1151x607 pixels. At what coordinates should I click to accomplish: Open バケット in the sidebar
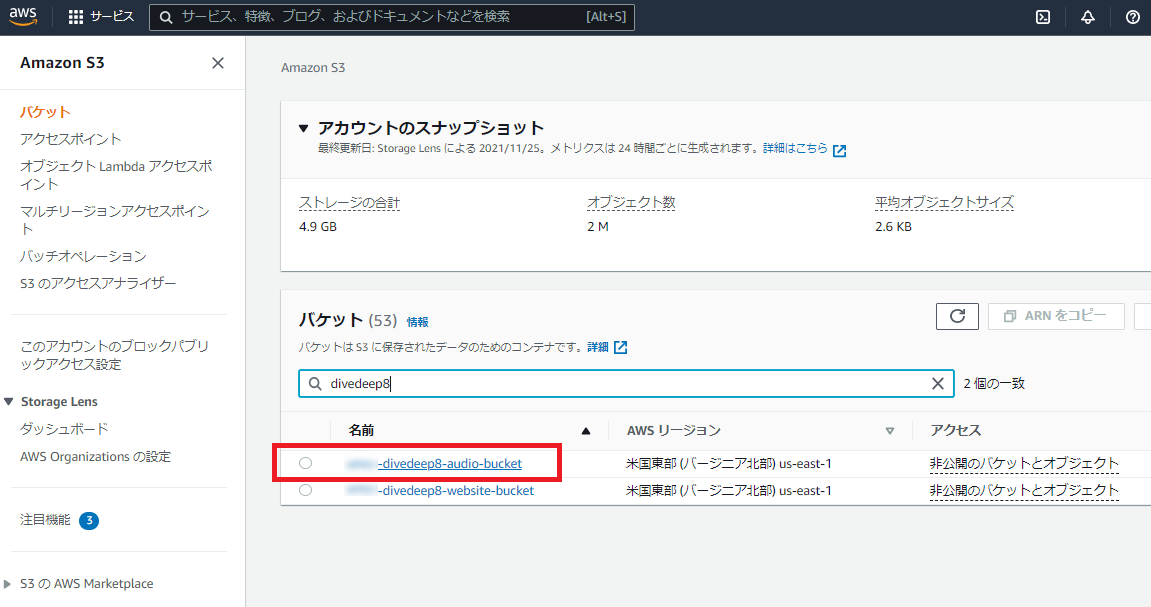tap(46, 112)
